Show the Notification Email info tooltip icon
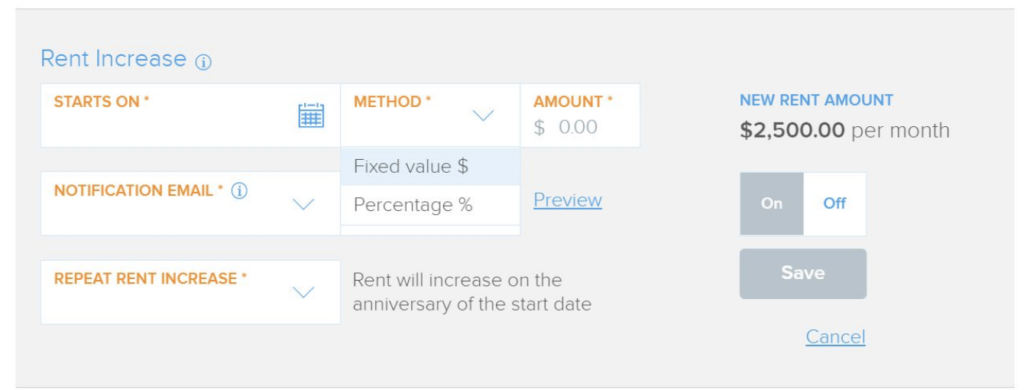This screenshot has height=390, width=1024. (240, 191)
